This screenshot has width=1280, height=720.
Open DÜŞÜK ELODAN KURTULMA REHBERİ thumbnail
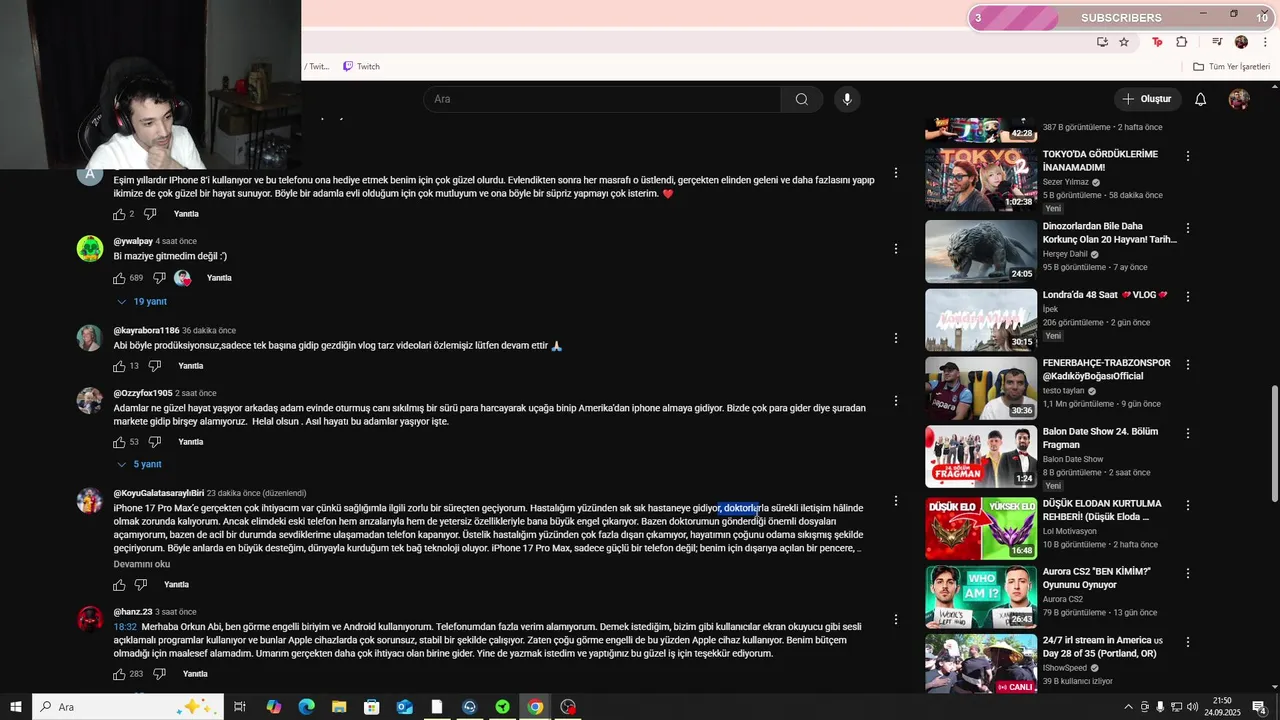(981, 529)
